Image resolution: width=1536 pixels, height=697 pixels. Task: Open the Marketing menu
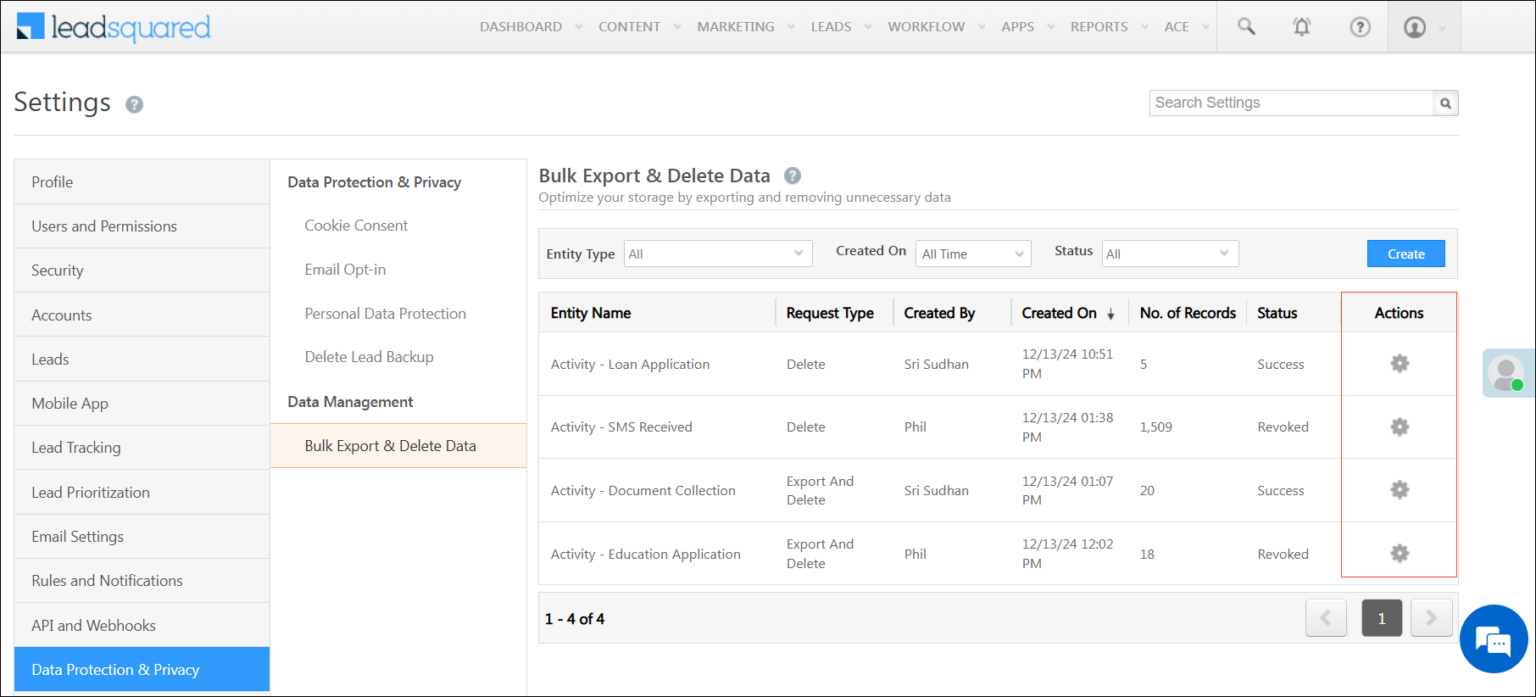[x=735, y=26]
